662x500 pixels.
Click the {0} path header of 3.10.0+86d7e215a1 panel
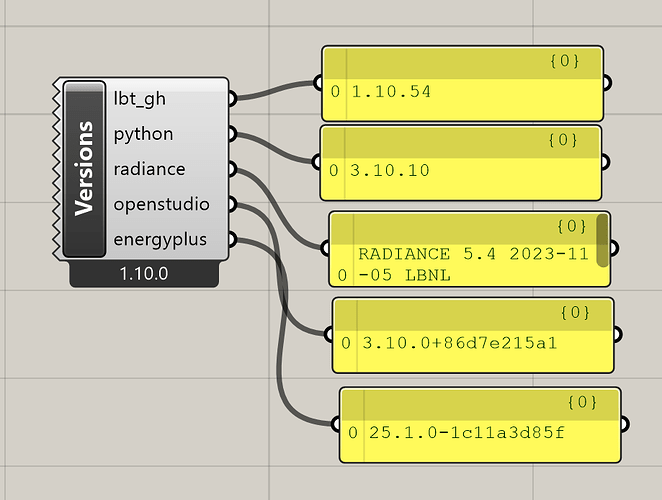pos(575,313)
